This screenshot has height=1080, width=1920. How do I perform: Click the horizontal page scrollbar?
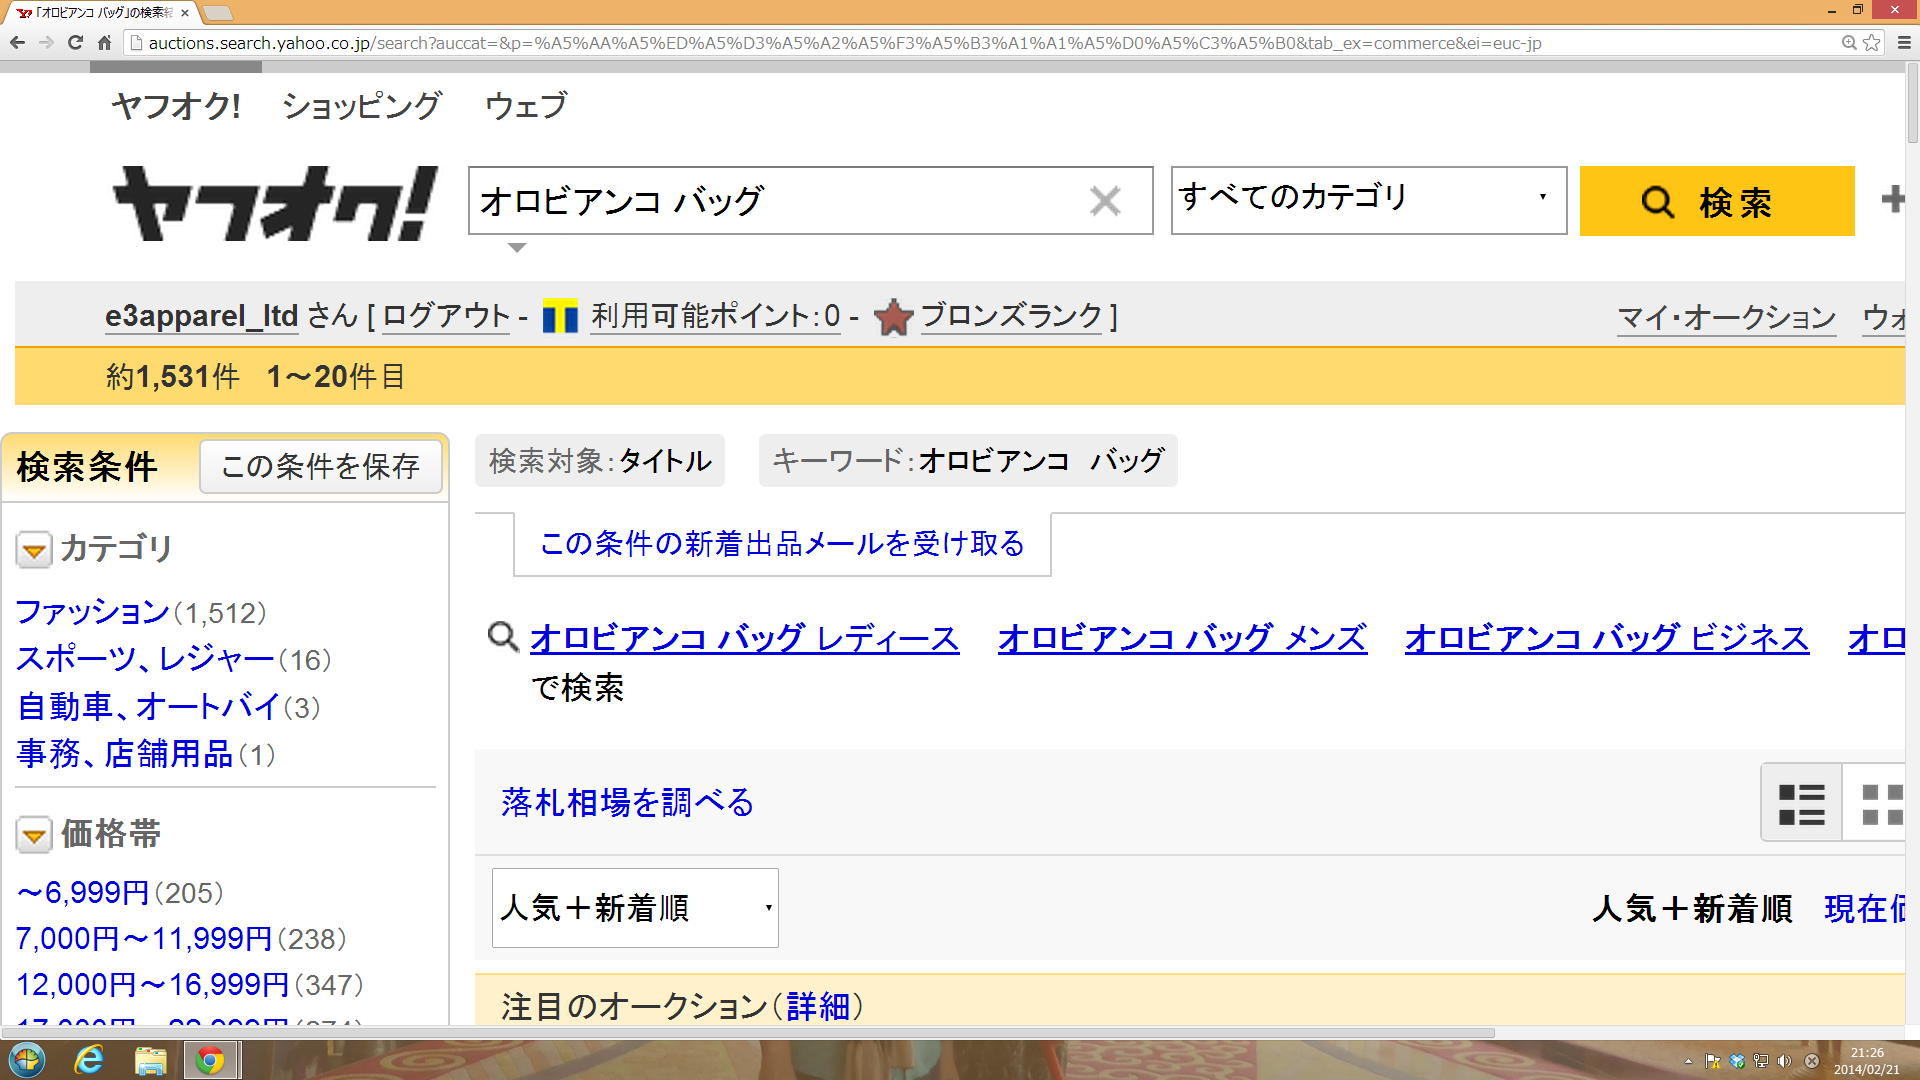click(748, 1033)
